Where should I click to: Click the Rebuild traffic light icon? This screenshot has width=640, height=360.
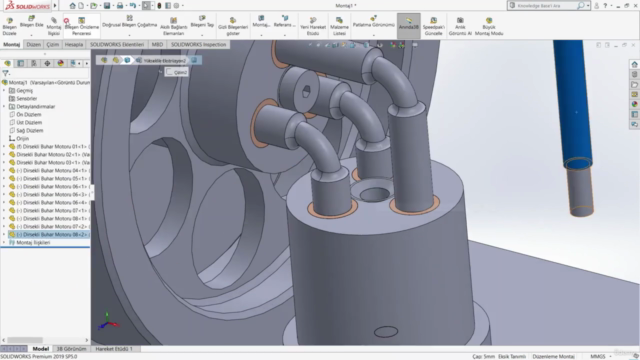pos(159,6)
